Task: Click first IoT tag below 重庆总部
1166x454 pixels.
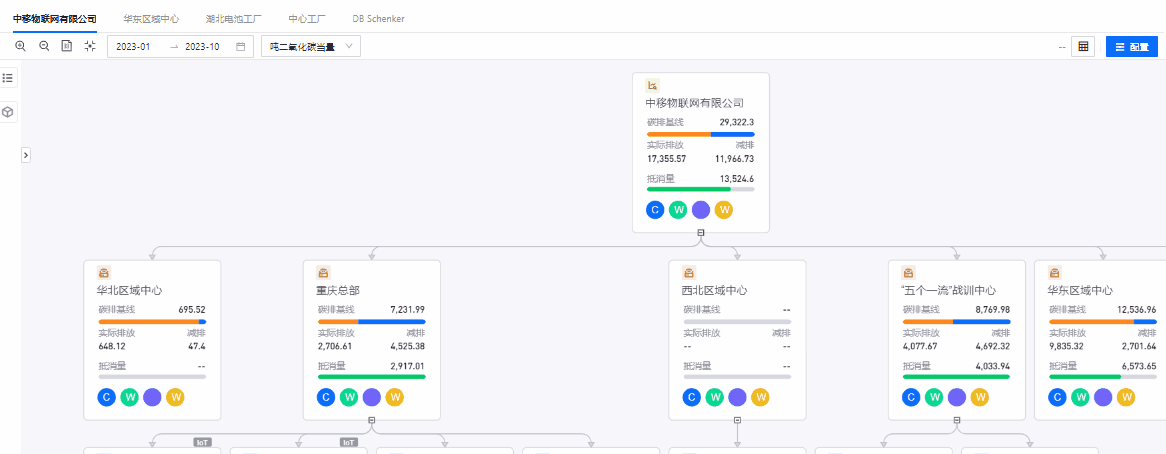Action: 203,442
